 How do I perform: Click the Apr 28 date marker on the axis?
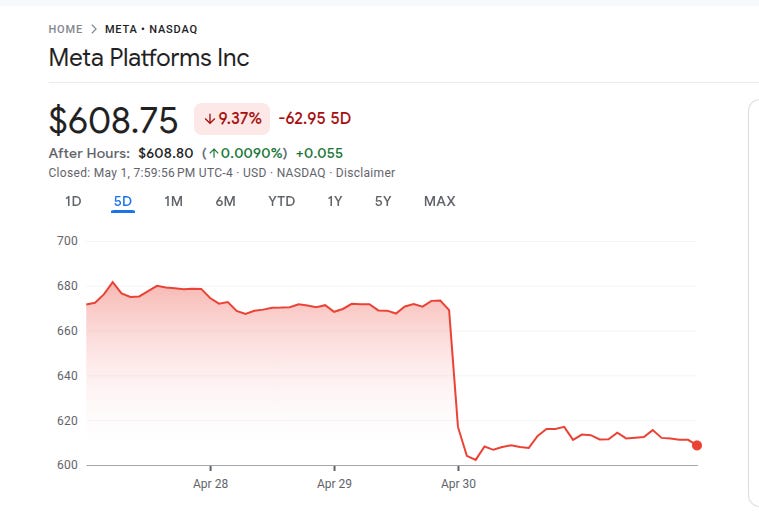tap(211, 484)
